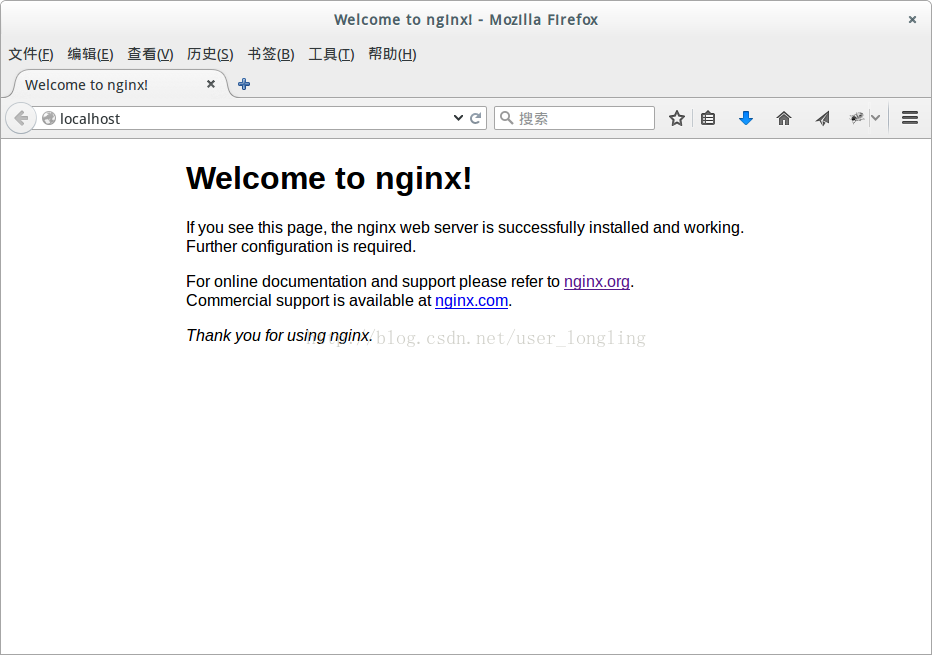Show your bookmarks list icon
Viewport: 932px width, 655px height.
click(x=707, y=118)
